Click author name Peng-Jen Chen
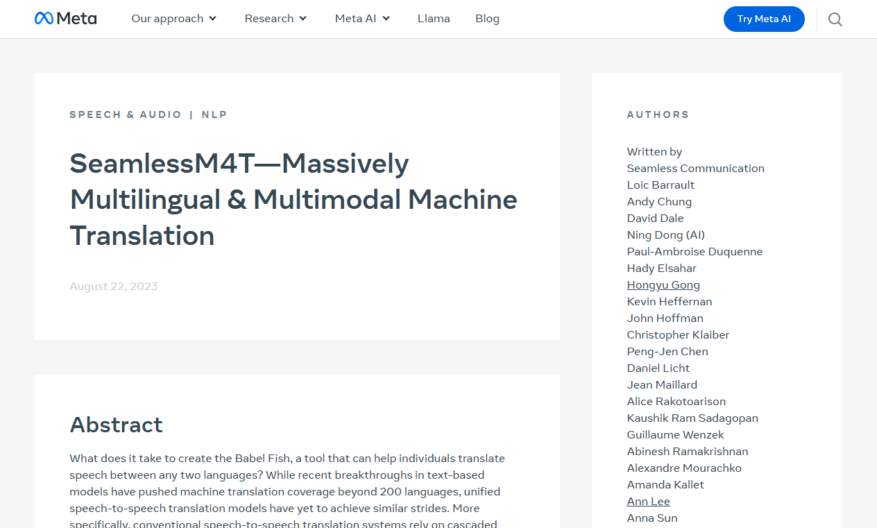The image size is (877, 528). coord(667,352)
